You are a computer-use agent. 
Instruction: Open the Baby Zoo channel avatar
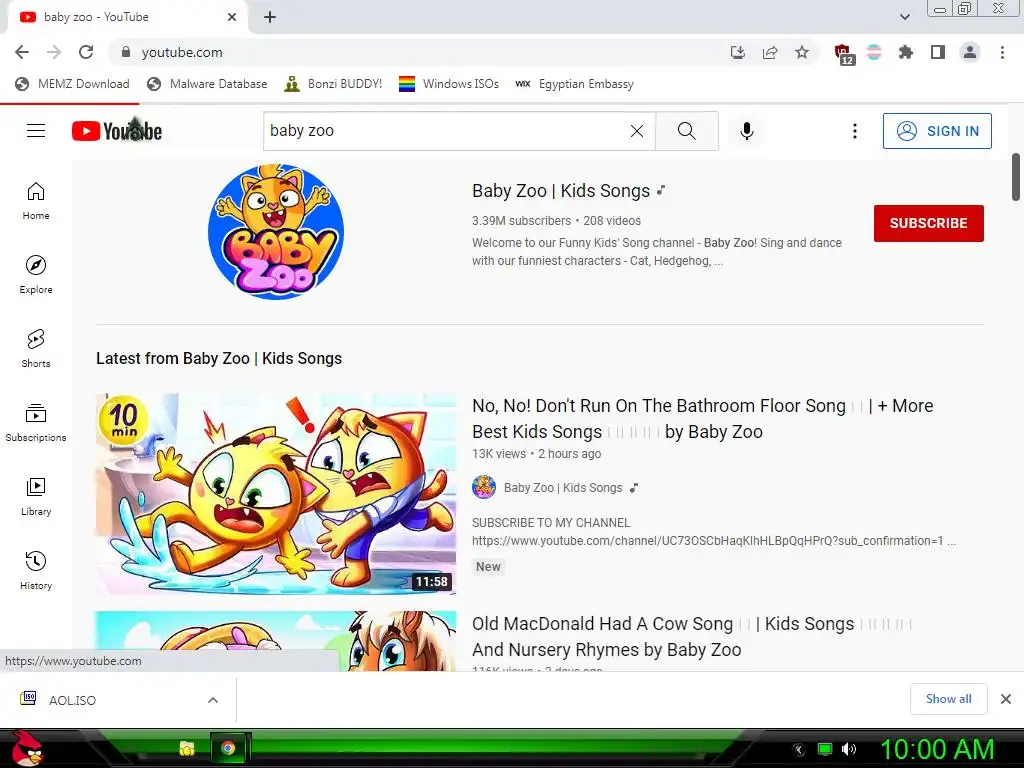[276, 232]
